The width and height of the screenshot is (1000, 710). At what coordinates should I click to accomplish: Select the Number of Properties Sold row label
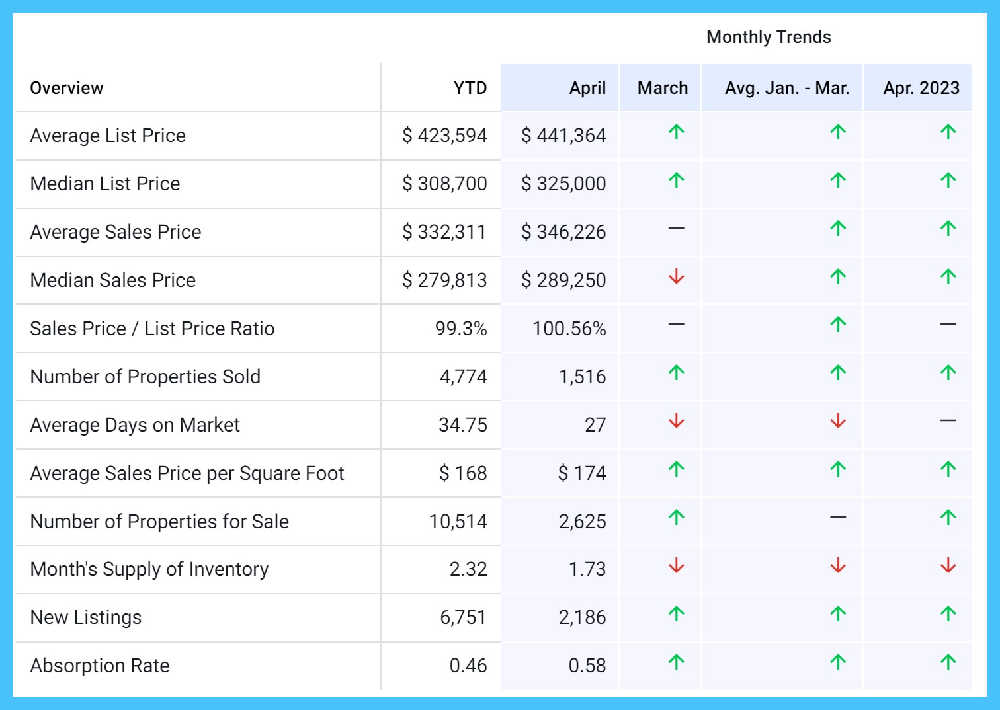coord(145,377)
